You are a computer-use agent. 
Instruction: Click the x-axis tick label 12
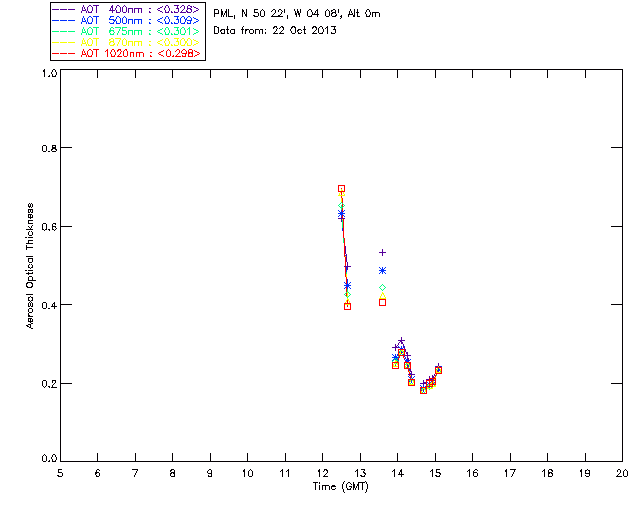pos(322,474)
